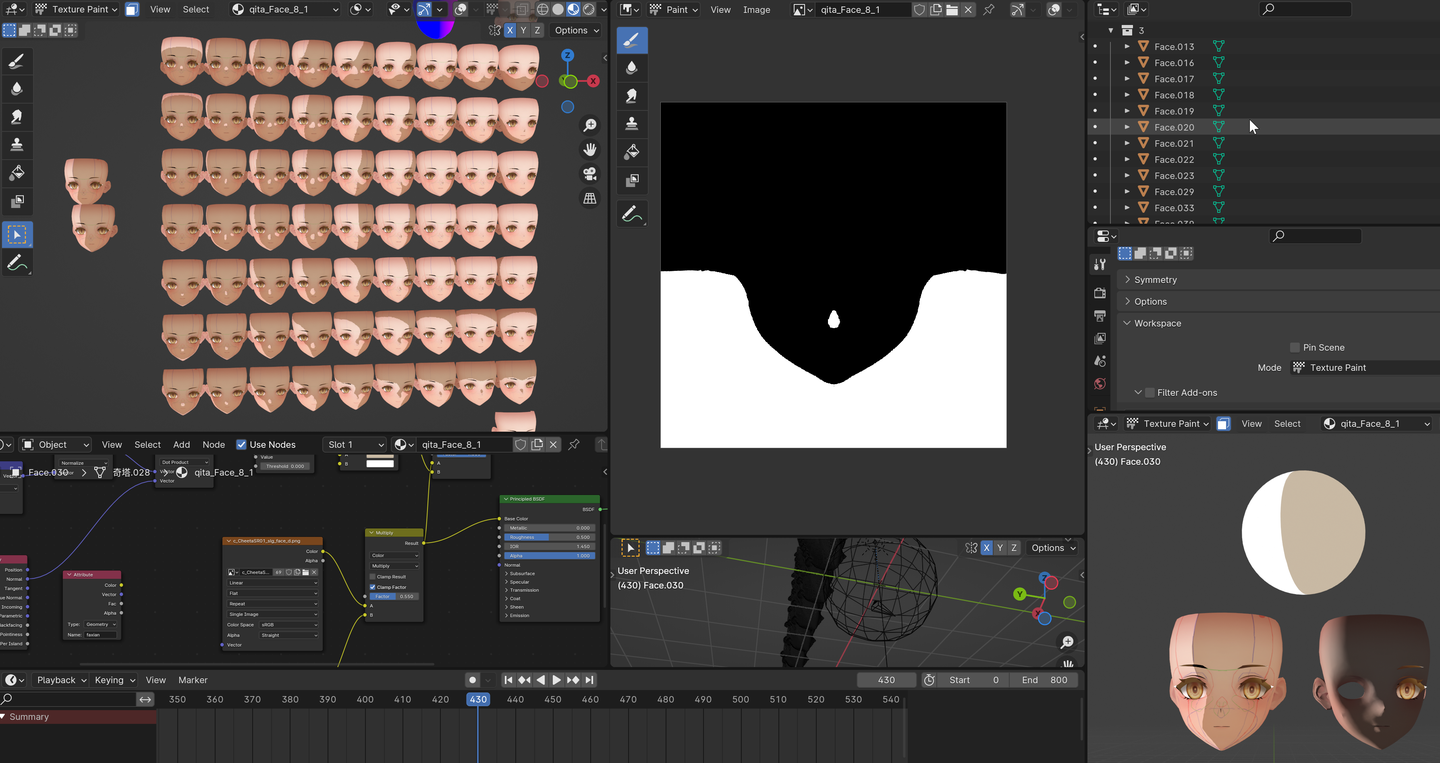The width and height of the screenshot is (1440, 763).
Task: Click the pin icon in the node editor header
Action: tap(573, 445)
